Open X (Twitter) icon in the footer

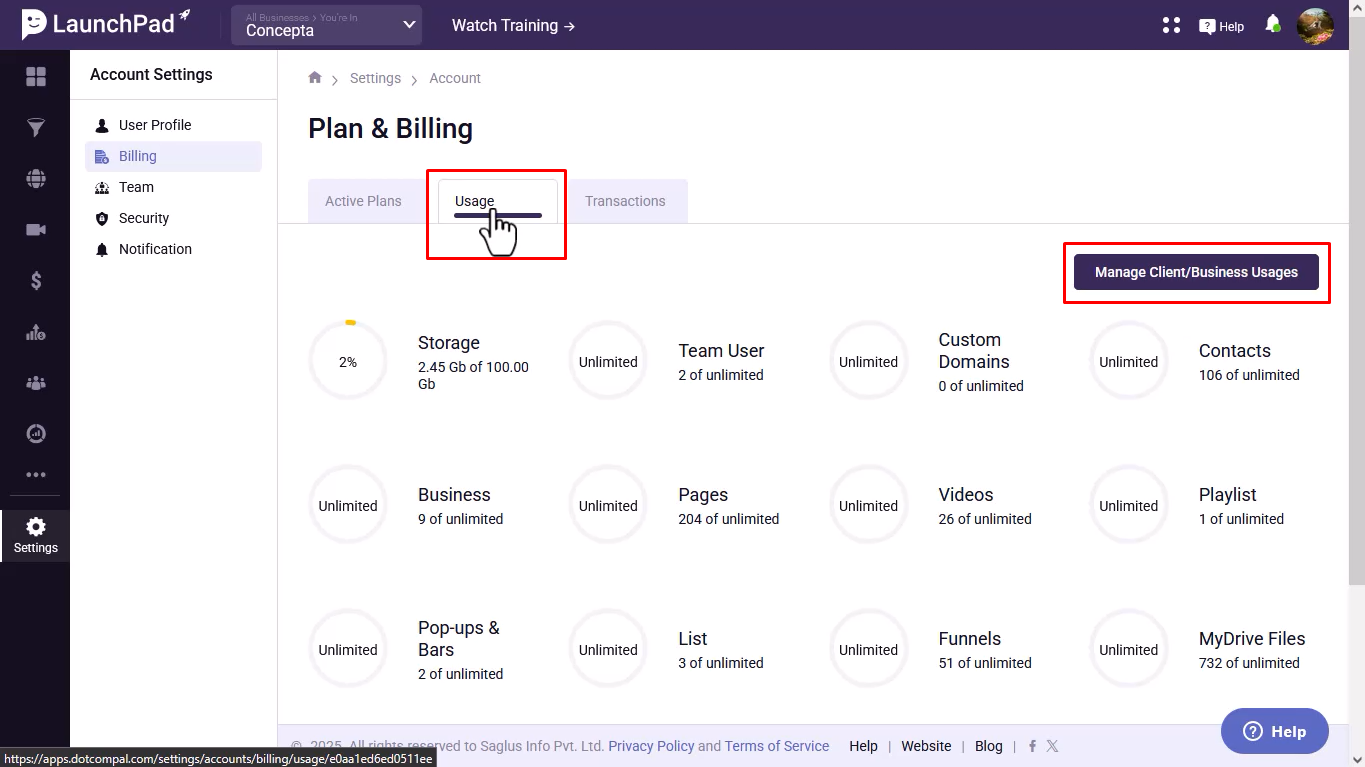pos(1052,746)
